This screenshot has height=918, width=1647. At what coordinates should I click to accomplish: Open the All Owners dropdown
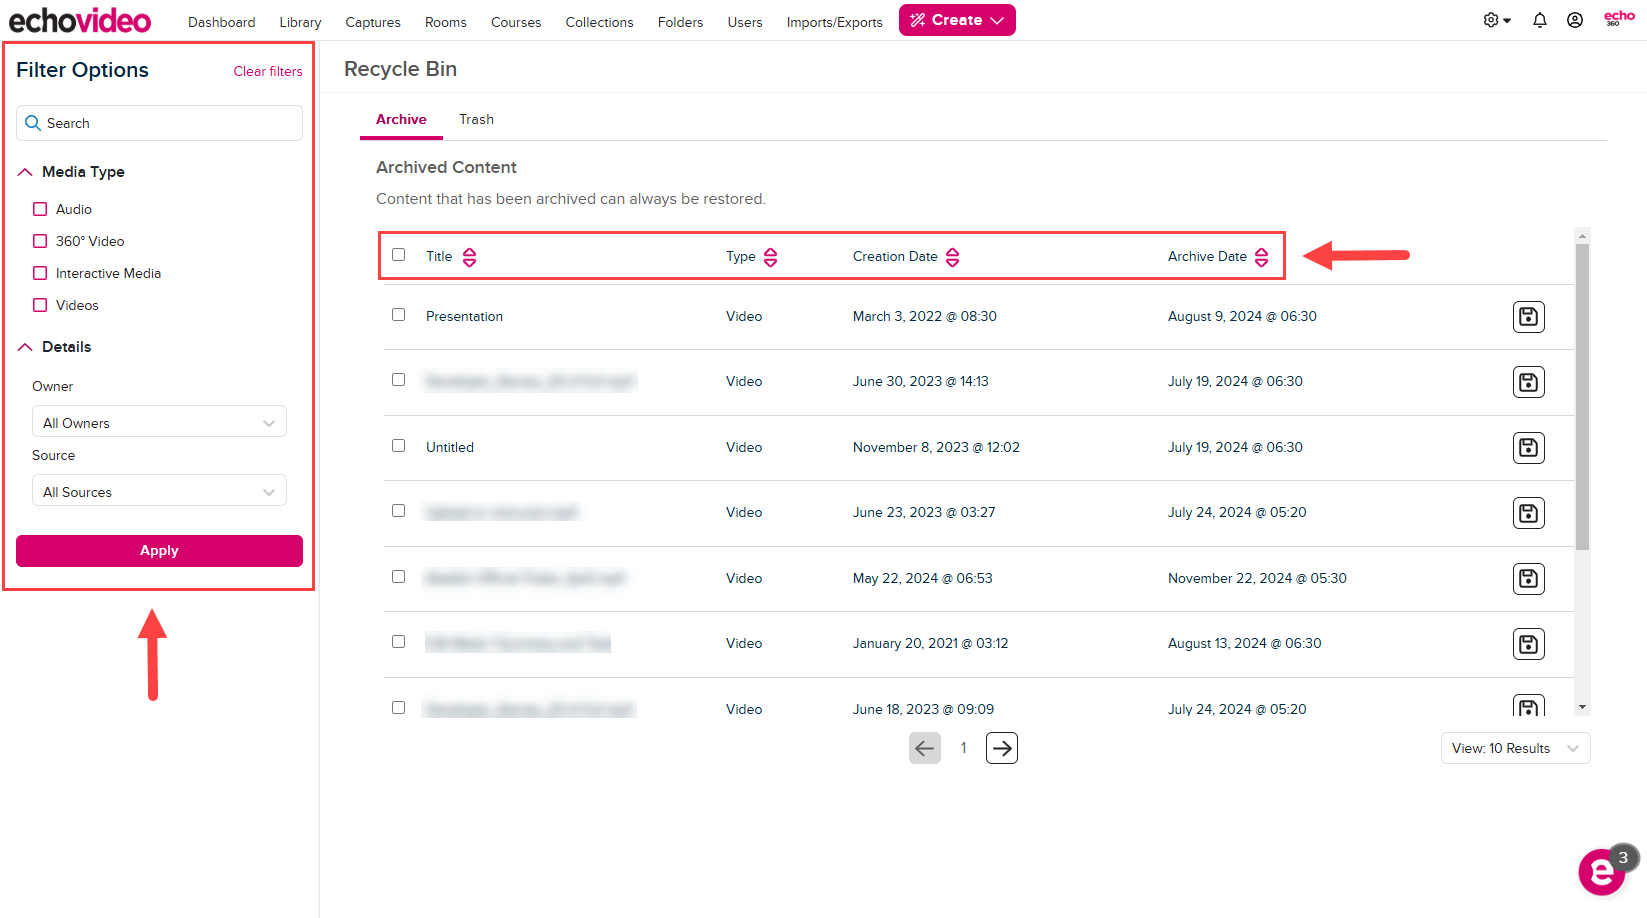tap(159, 423)
